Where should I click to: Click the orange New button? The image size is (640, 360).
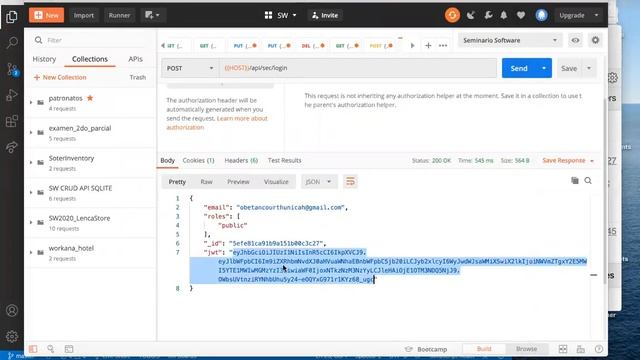point(47,15)
